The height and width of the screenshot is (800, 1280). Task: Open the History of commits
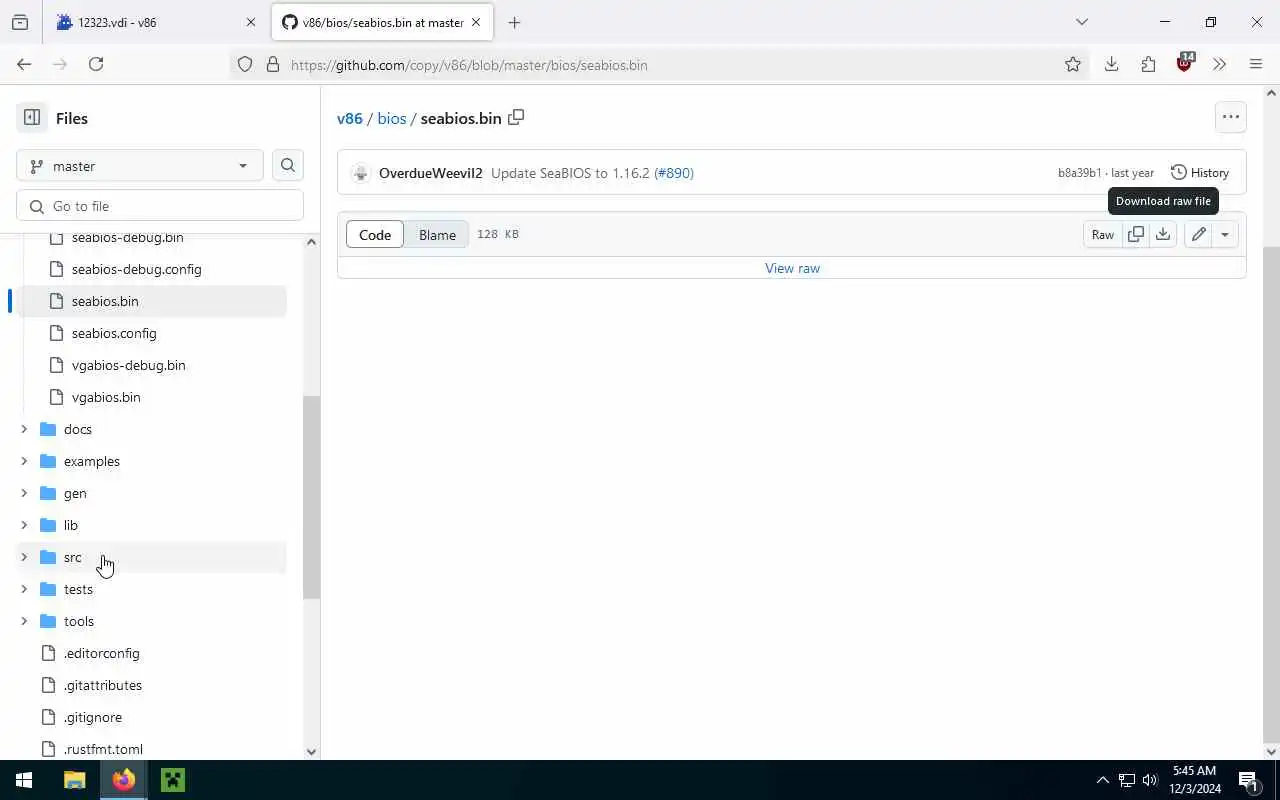tap(1200, 173)
